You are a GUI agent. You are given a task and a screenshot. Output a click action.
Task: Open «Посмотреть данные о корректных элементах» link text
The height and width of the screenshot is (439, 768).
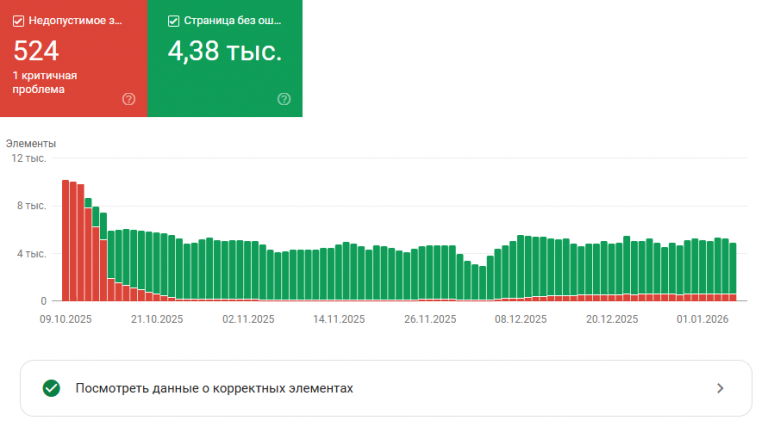(214, 389)
